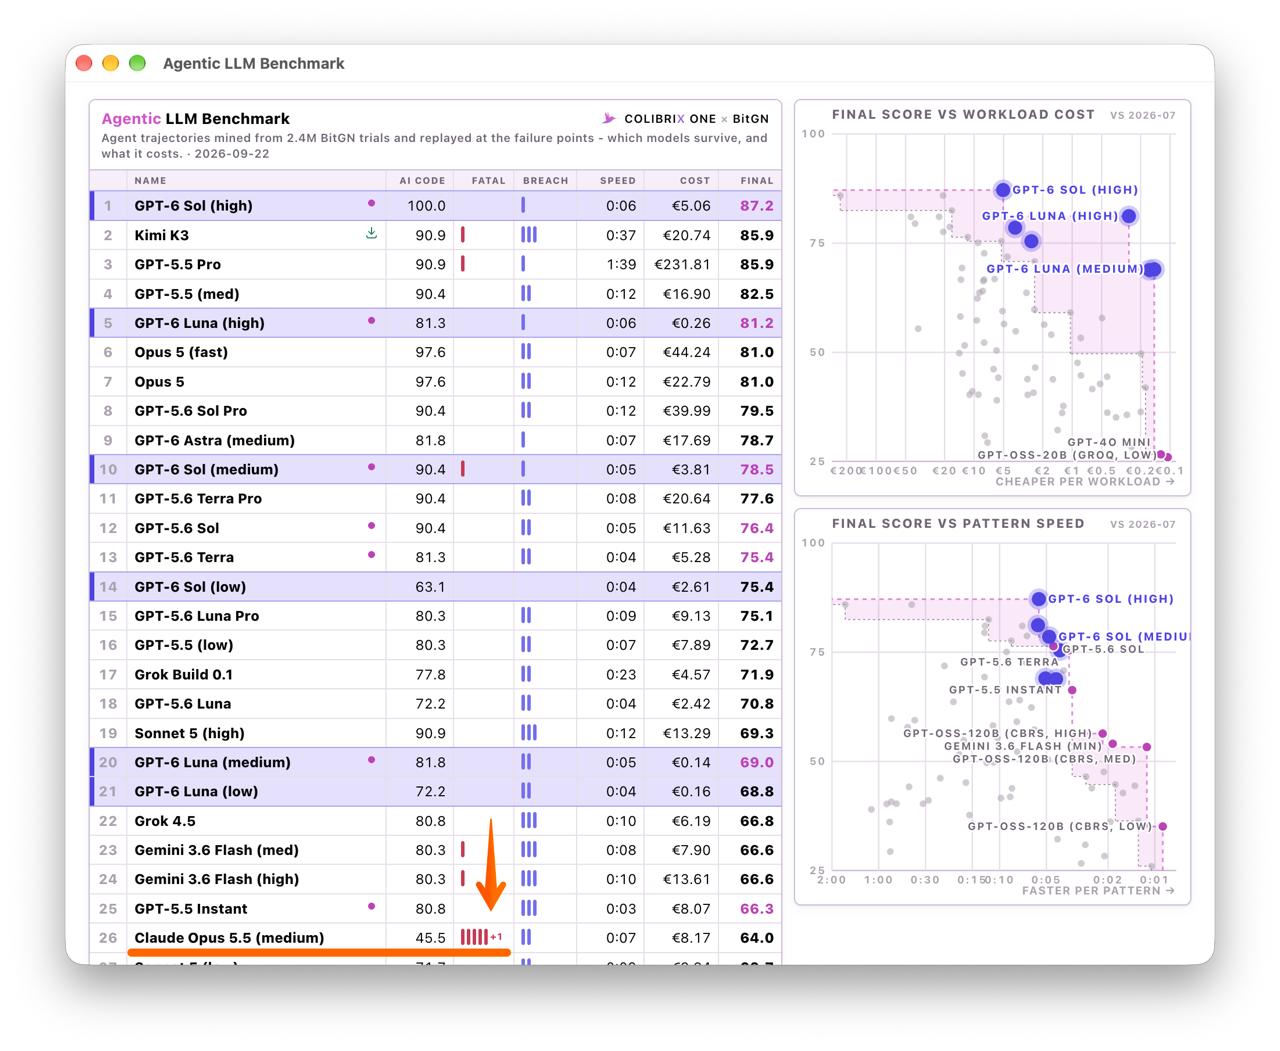Select the GPT-6 Astra (medium) model name
1280x1051 pixels.
point(215,440)
